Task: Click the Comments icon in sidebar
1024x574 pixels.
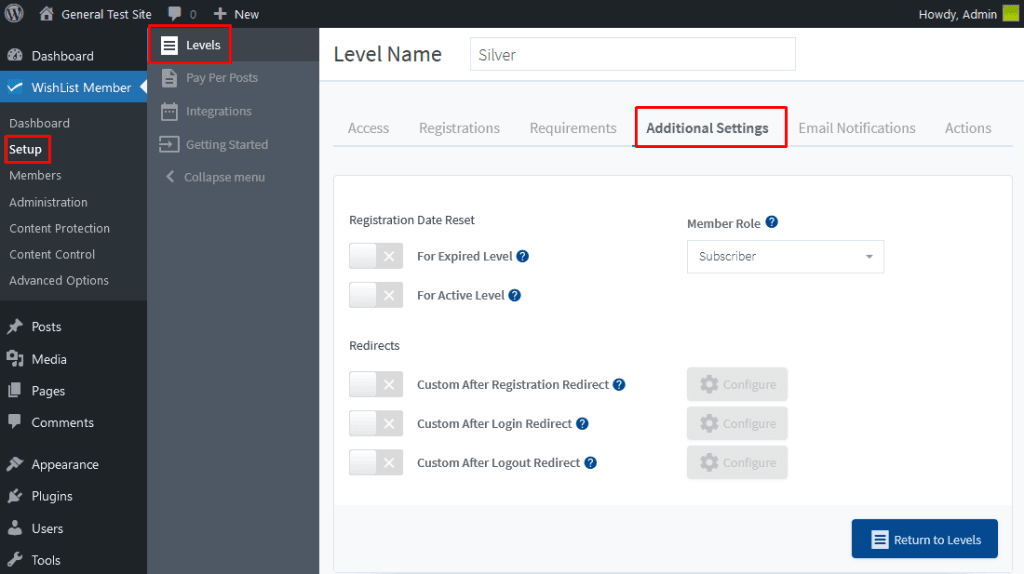Action: [14, 421]
